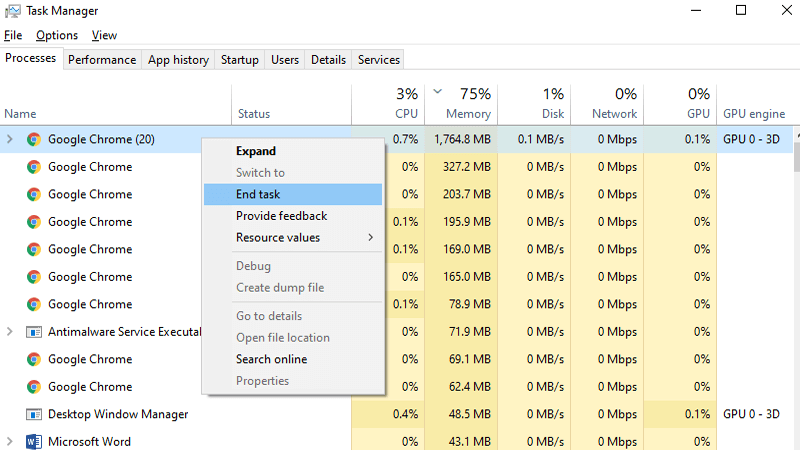Click Chrome icon in the 78.9 MB row
The width and height of the screenshot is (800, 450).
[x=34, y=305]
